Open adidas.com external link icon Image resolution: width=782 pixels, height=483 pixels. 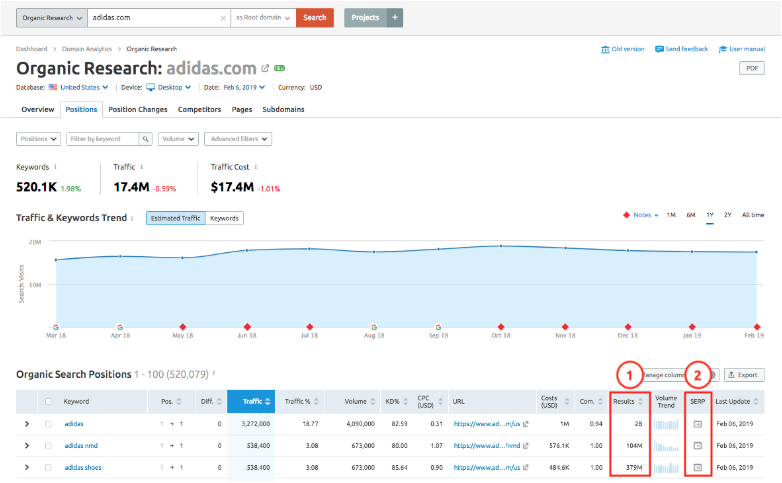[265, 68]
